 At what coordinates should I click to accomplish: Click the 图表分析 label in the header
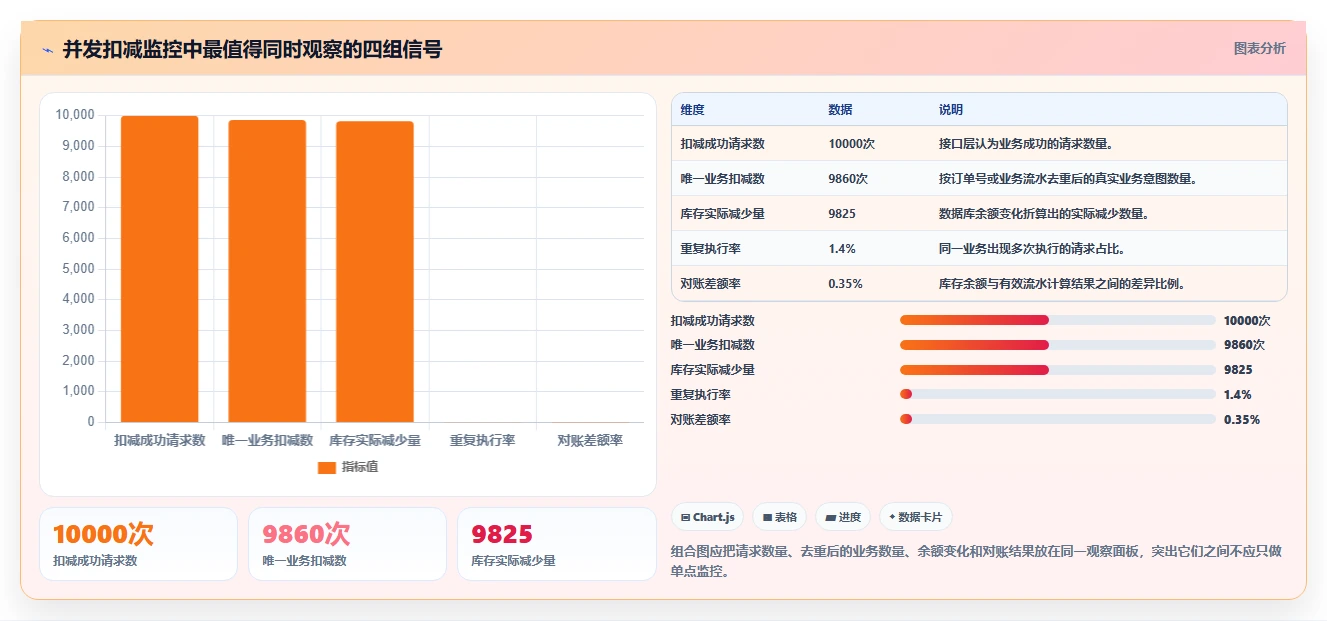(x=1259, y=48)
